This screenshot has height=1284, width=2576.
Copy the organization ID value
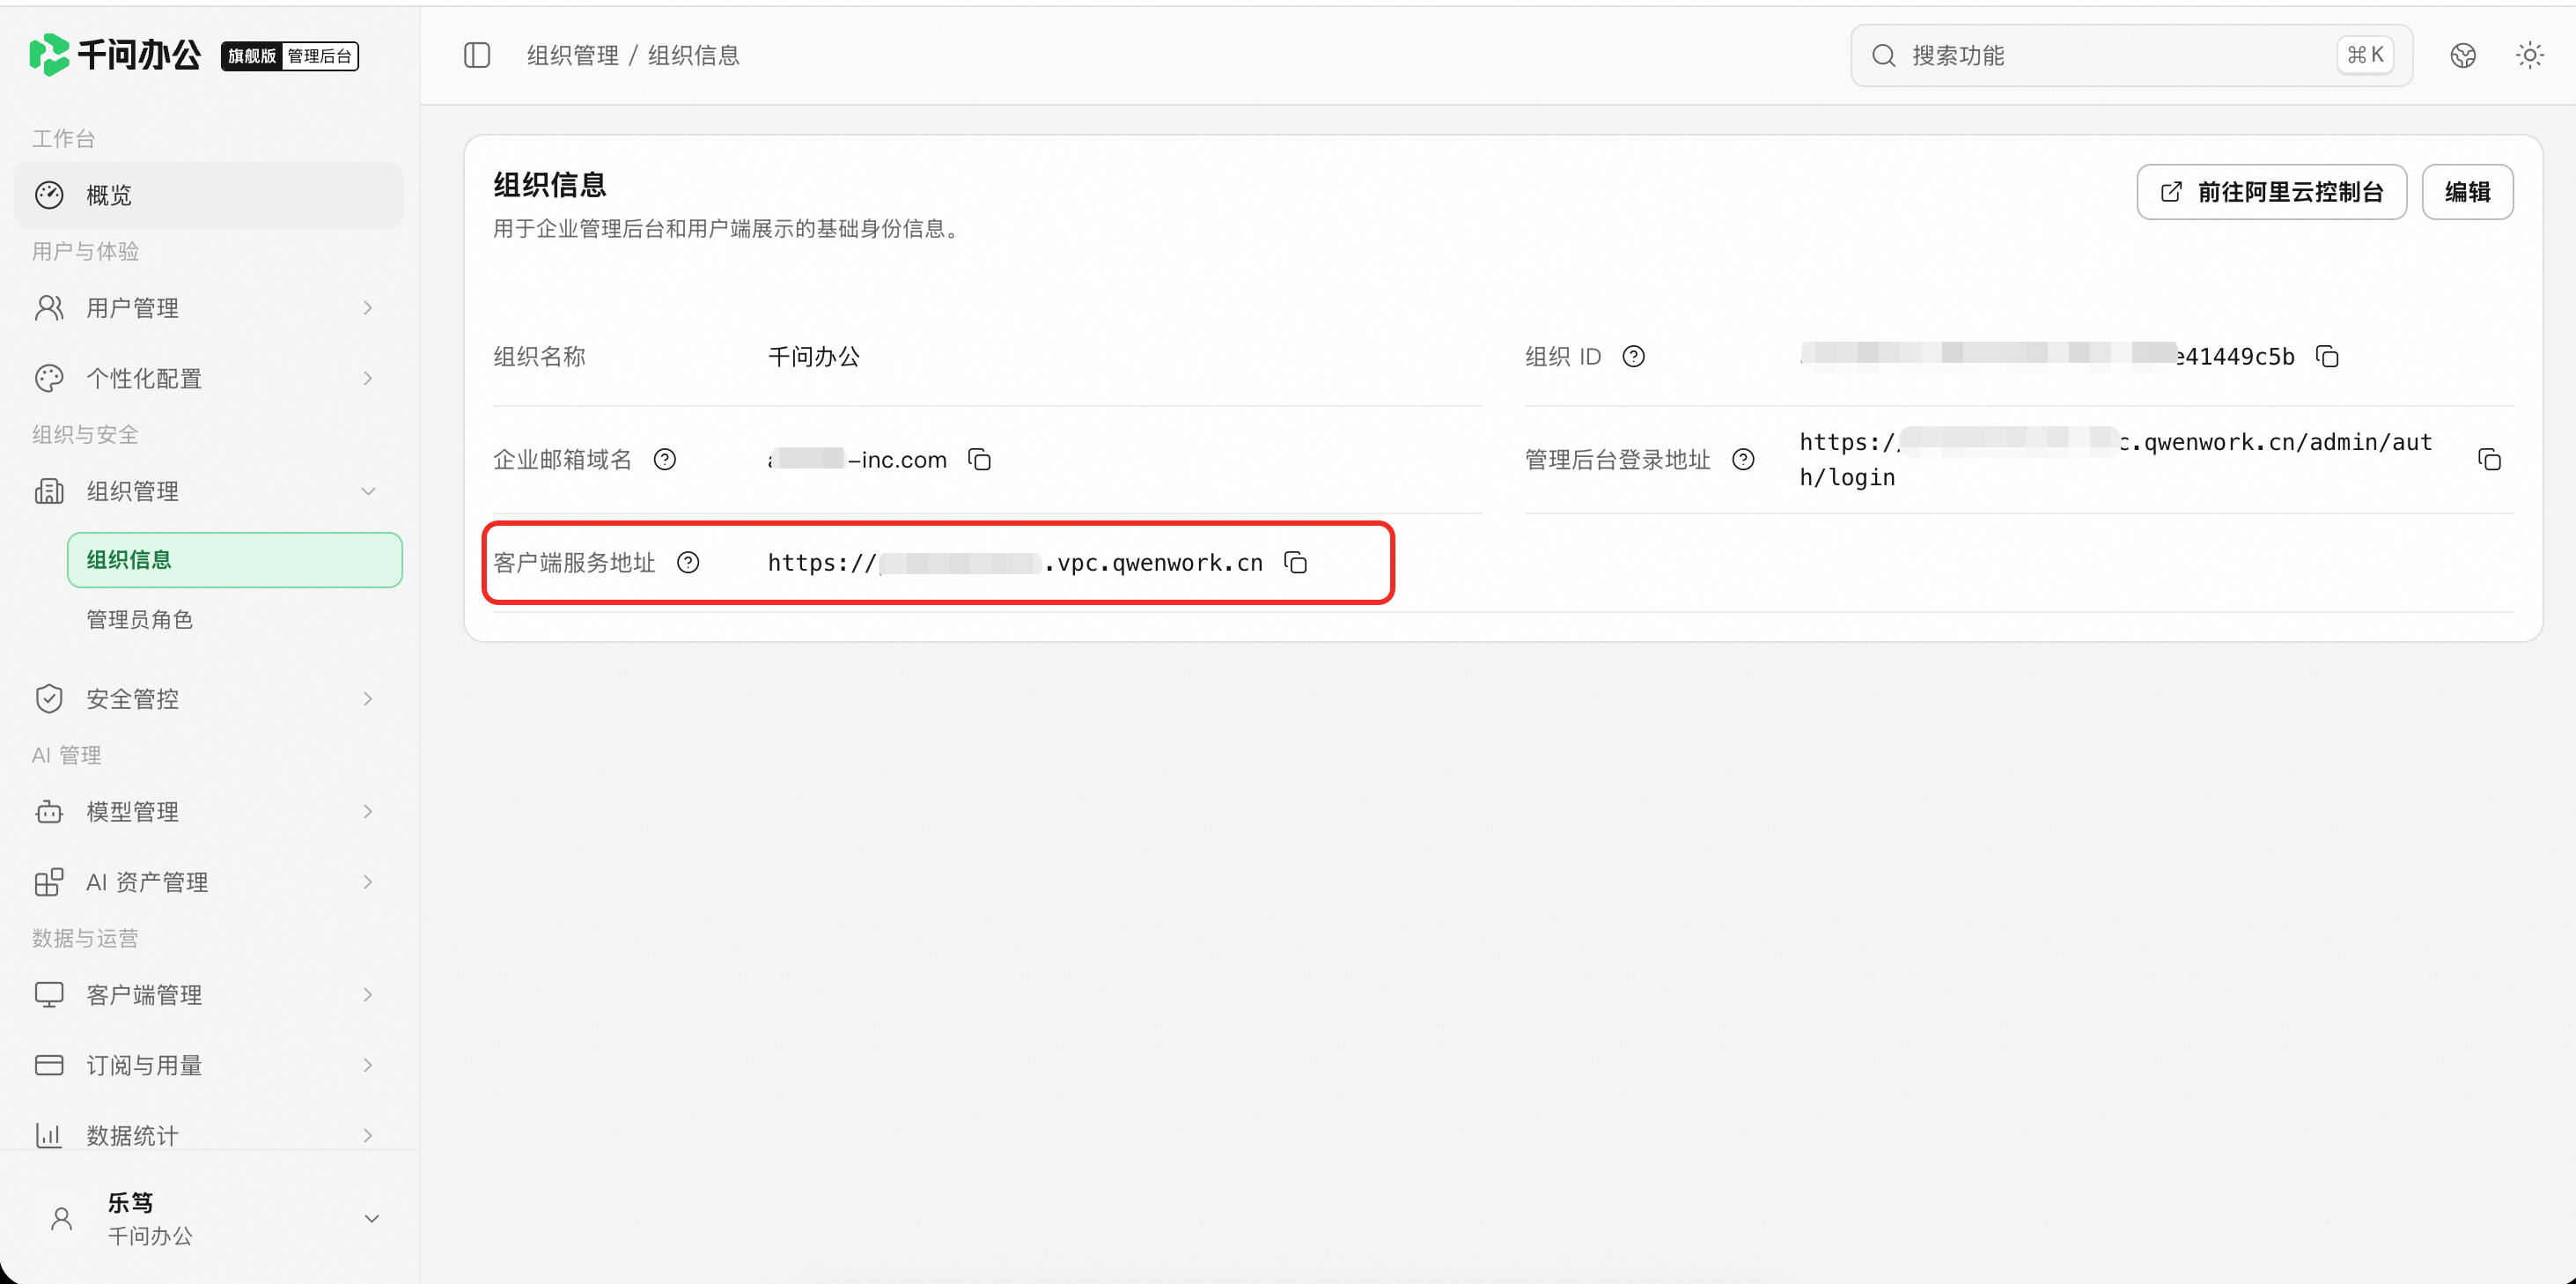(2327, 356)
